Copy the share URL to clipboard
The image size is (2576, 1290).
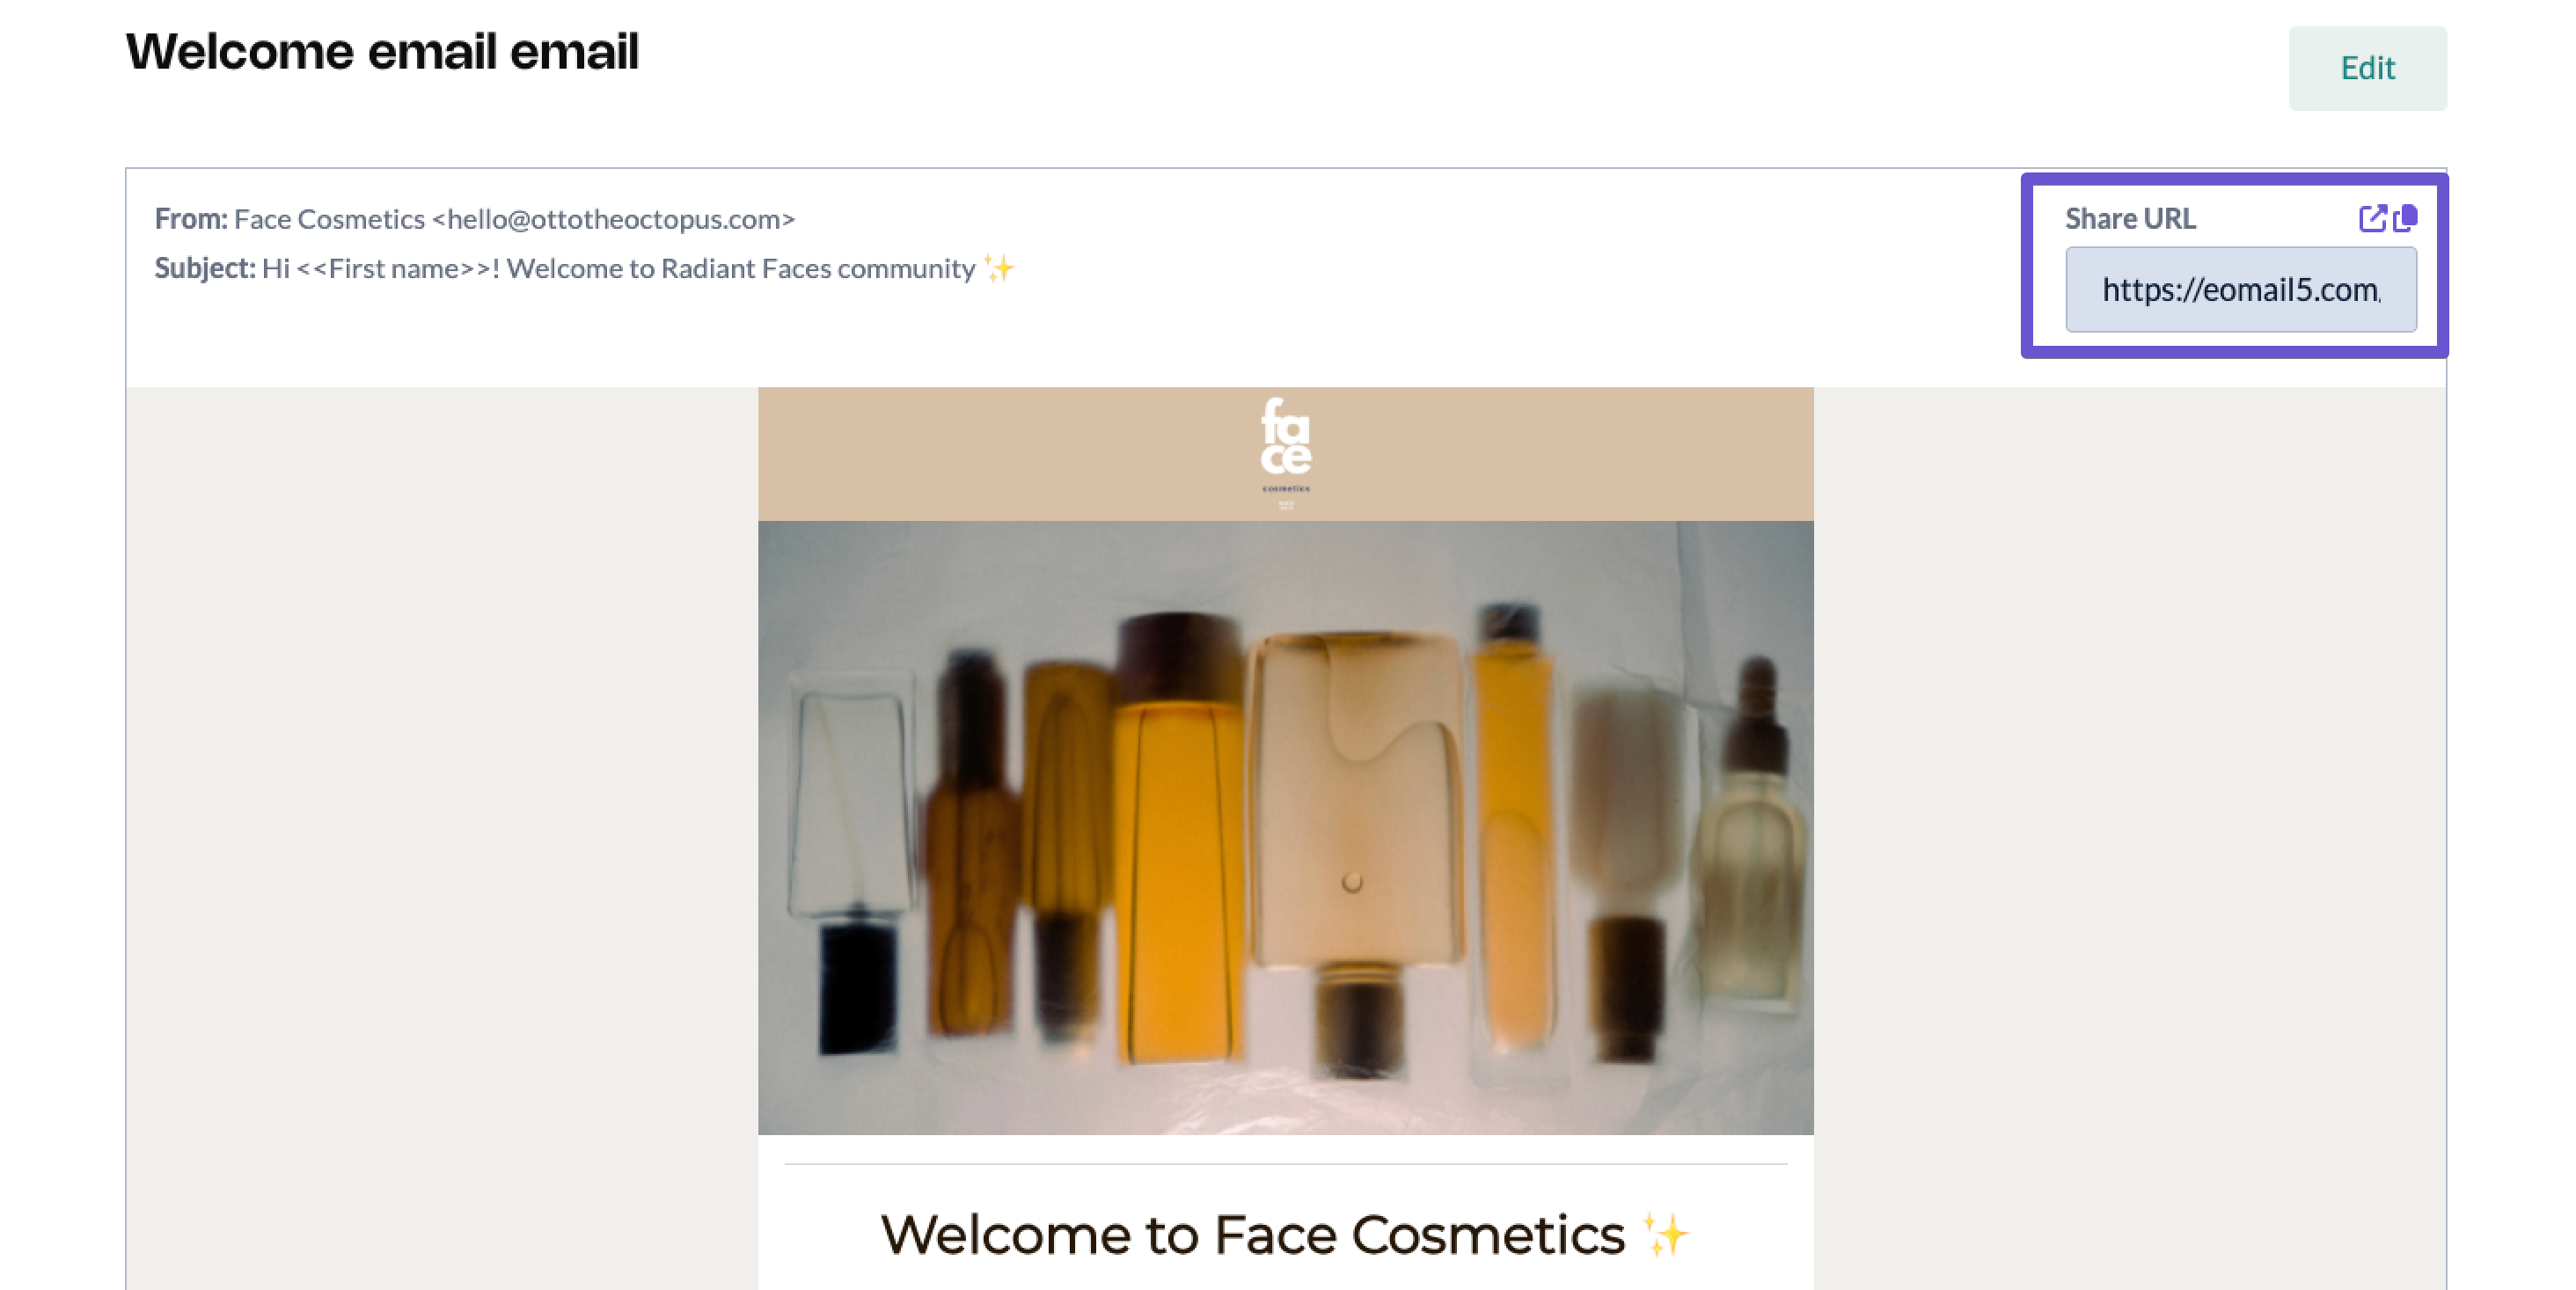click(x=2405, y=218)
